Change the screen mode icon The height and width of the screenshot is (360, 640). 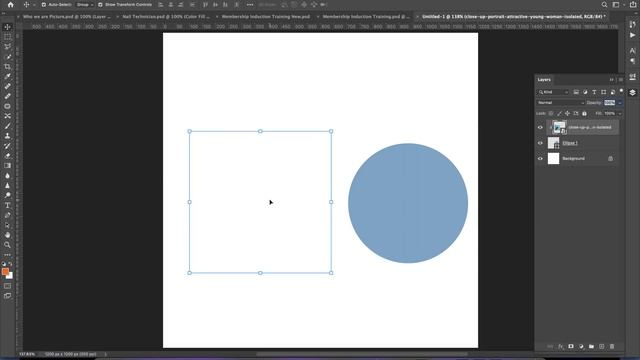(x=7, y=296)
